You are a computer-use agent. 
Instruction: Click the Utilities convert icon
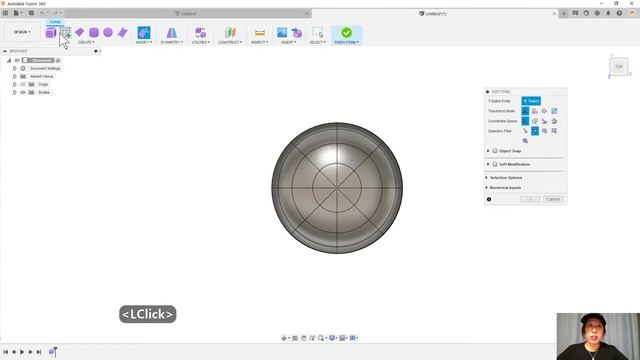[x=200, y=33]
